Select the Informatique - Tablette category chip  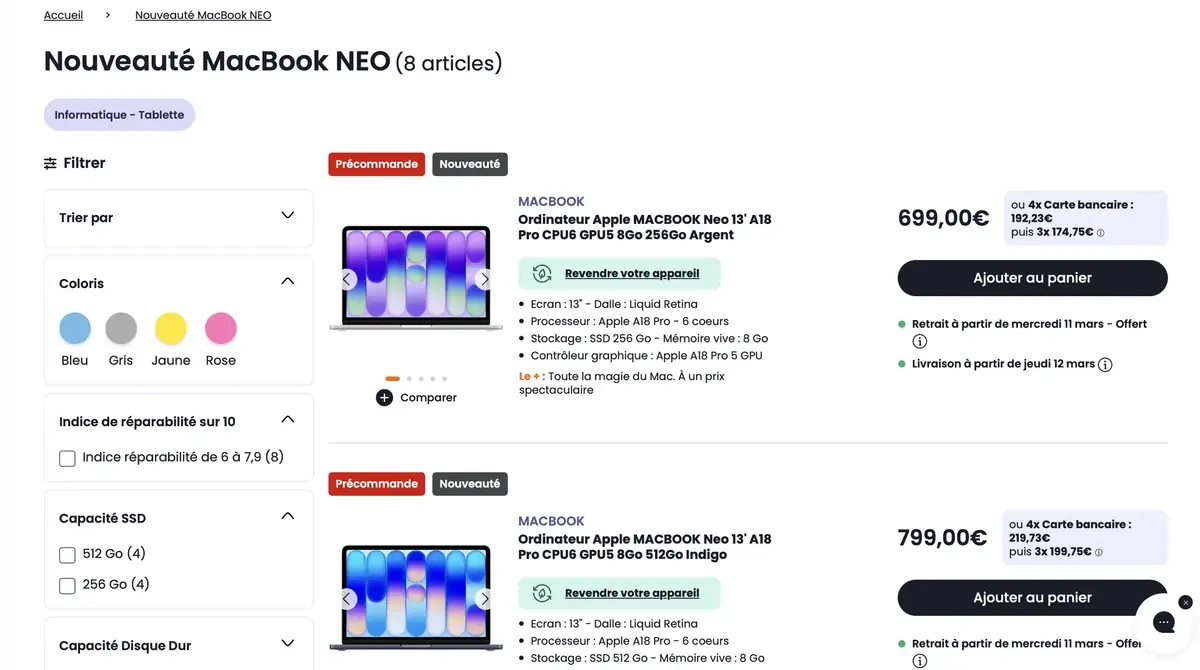click(119, 115)
